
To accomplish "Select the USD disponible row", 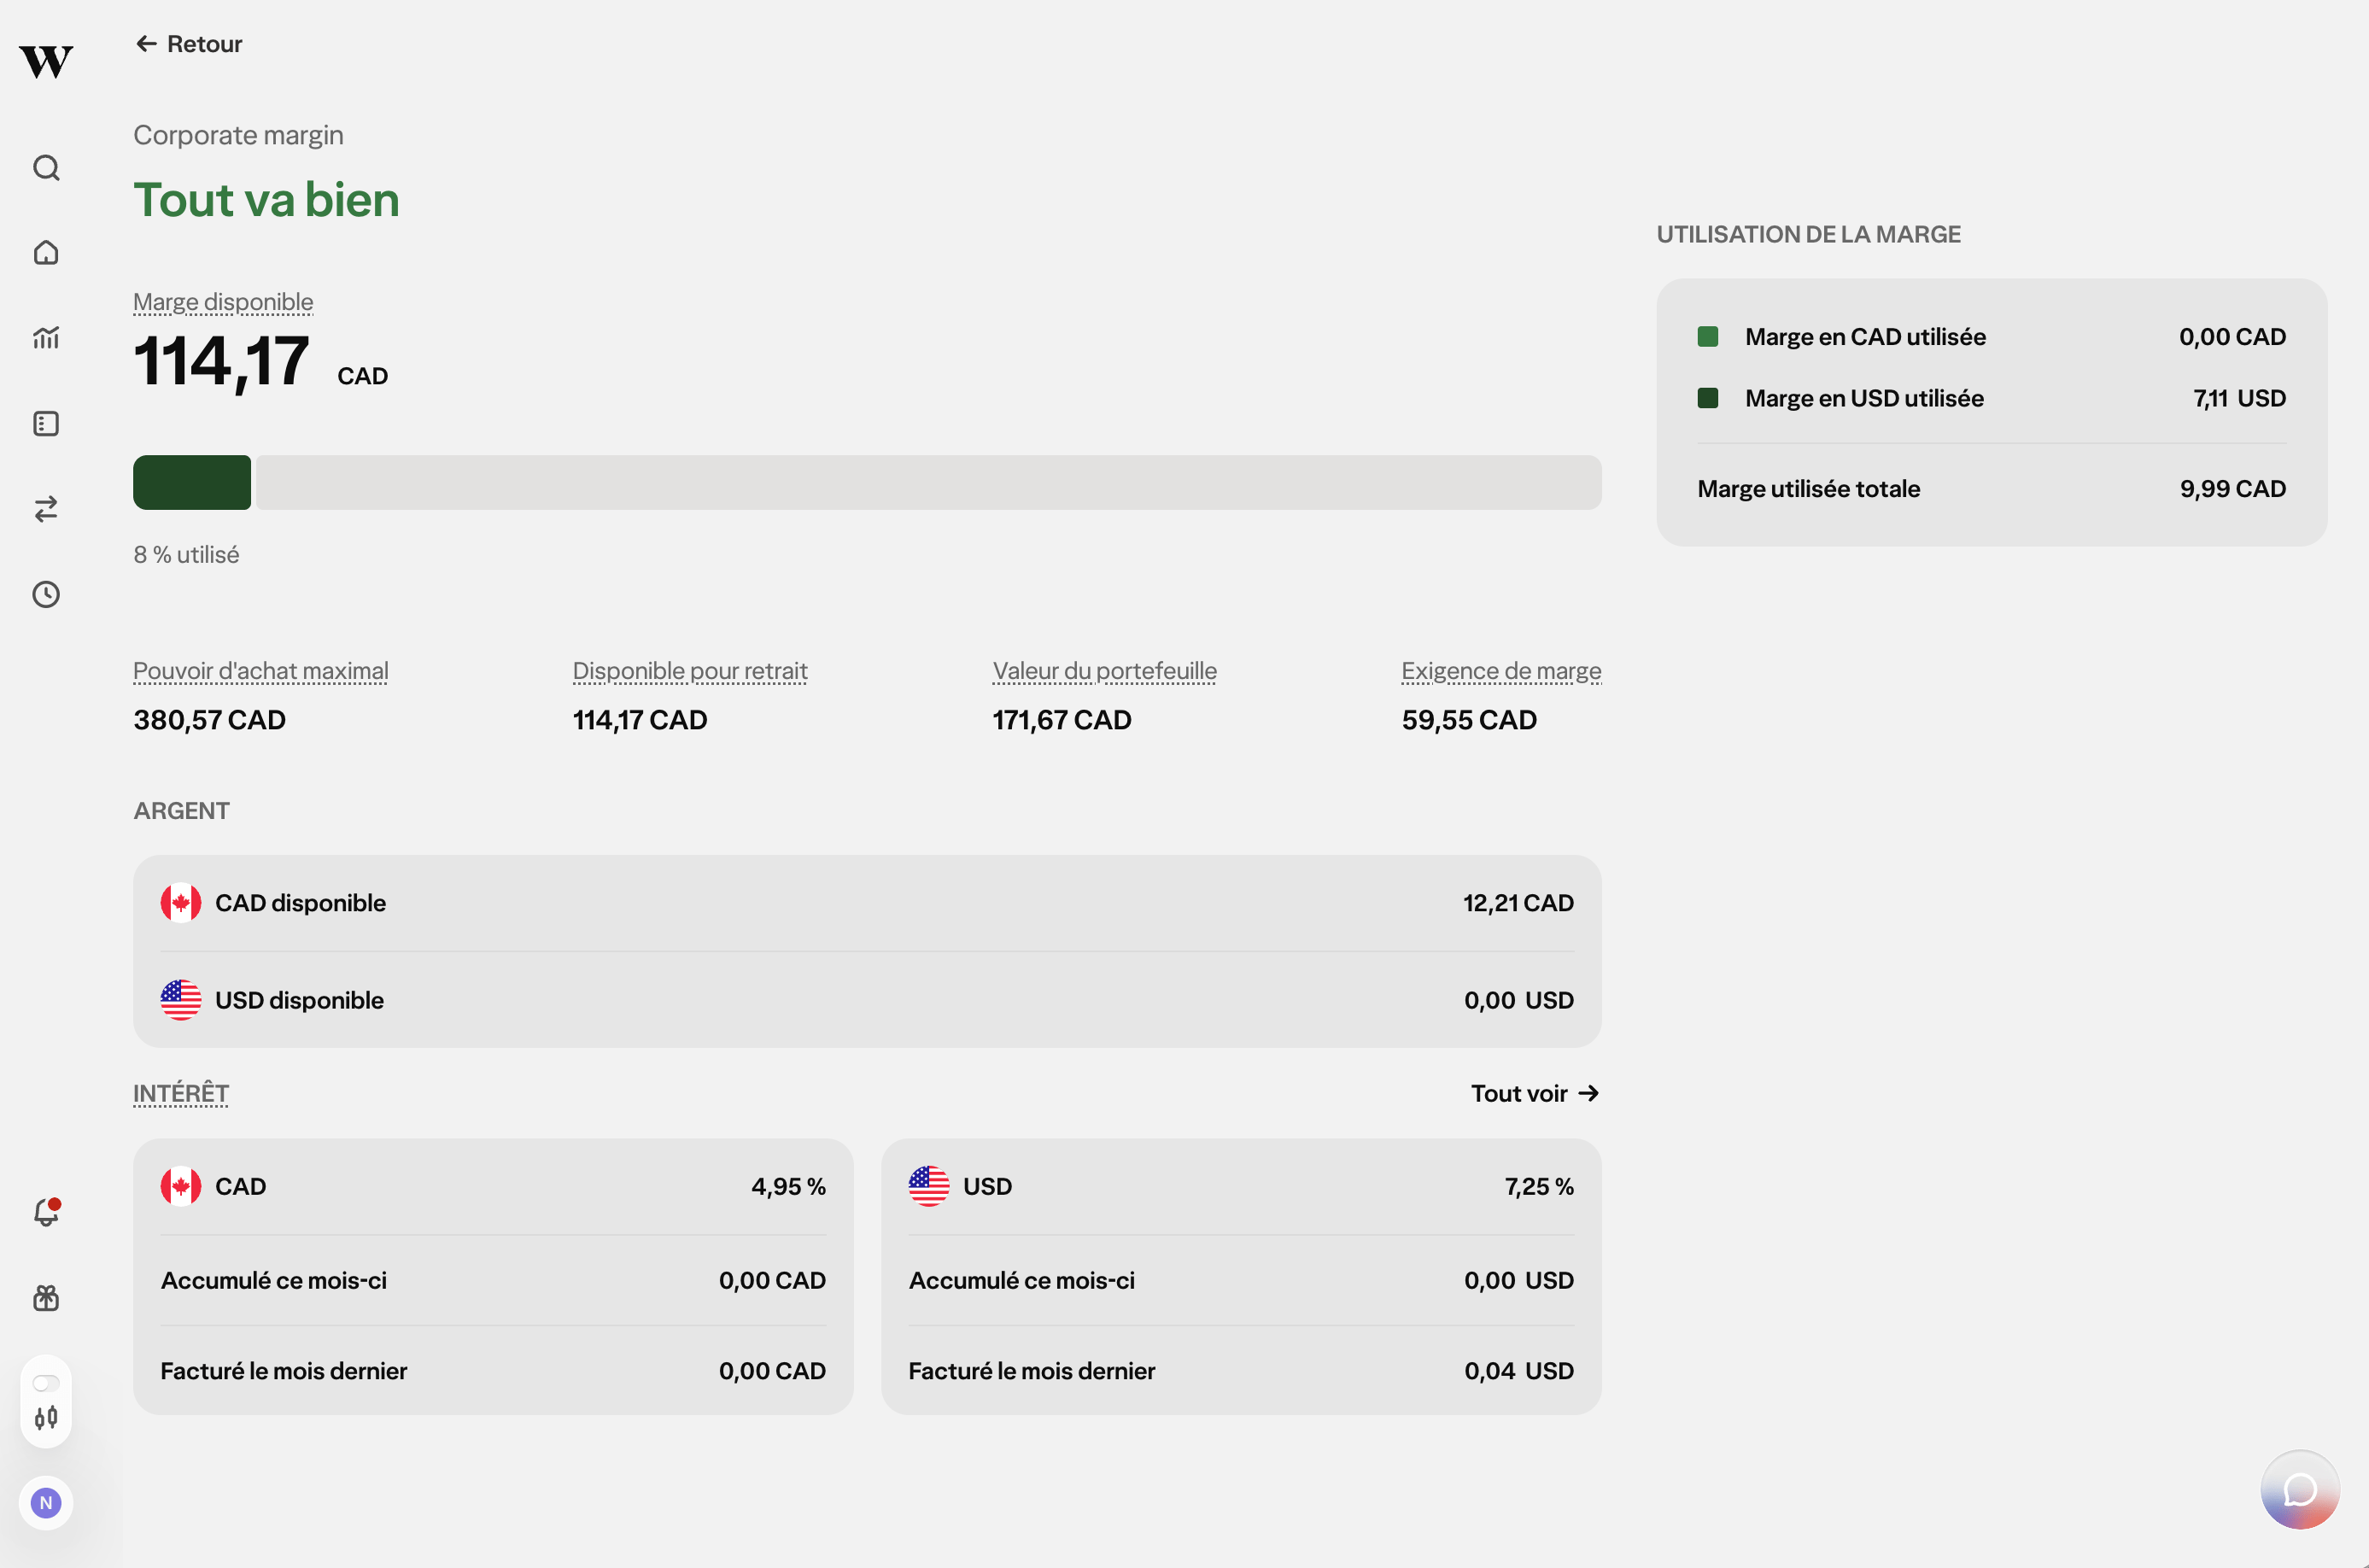I will (867, 1000).
